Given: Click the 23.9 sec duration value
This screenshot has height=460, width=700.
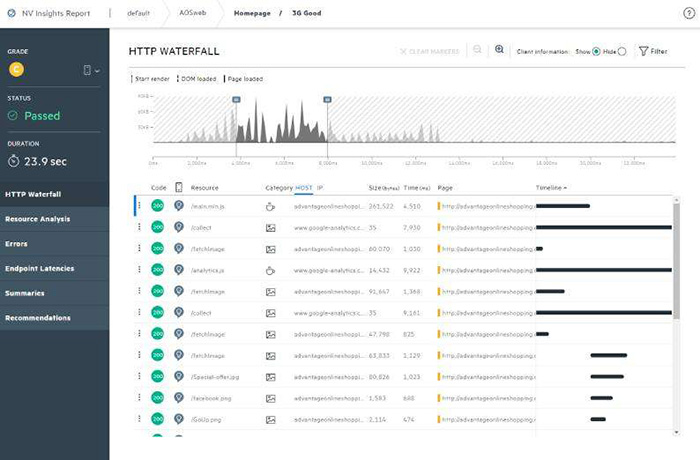Looking at the screenshot, I should [x=45, y=161].
